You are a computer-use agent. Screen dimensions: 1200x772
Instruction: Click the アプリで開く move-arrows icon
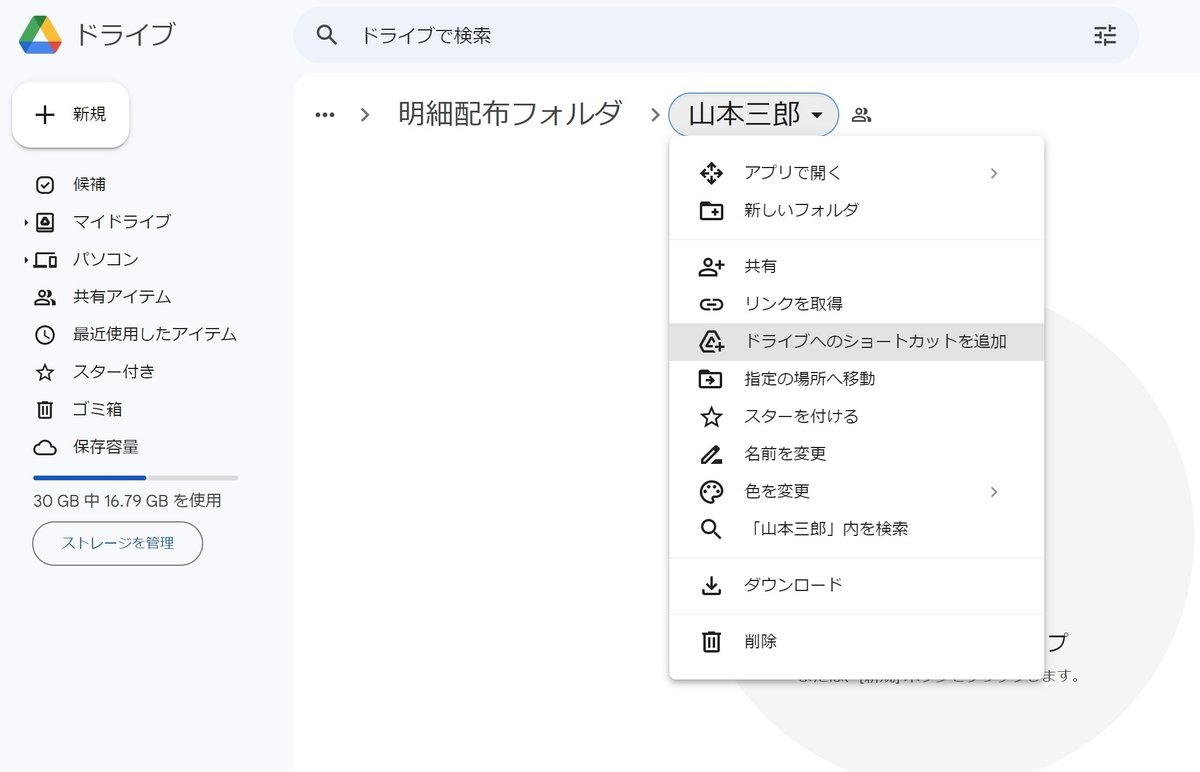pyautogui.click(x=711, y=173)
